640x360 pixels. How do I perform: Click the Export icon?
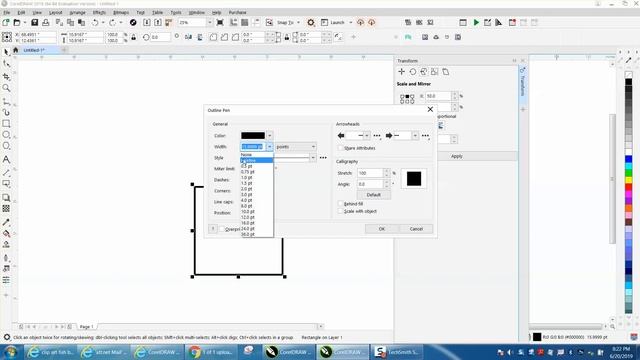[x=158, y=22]
